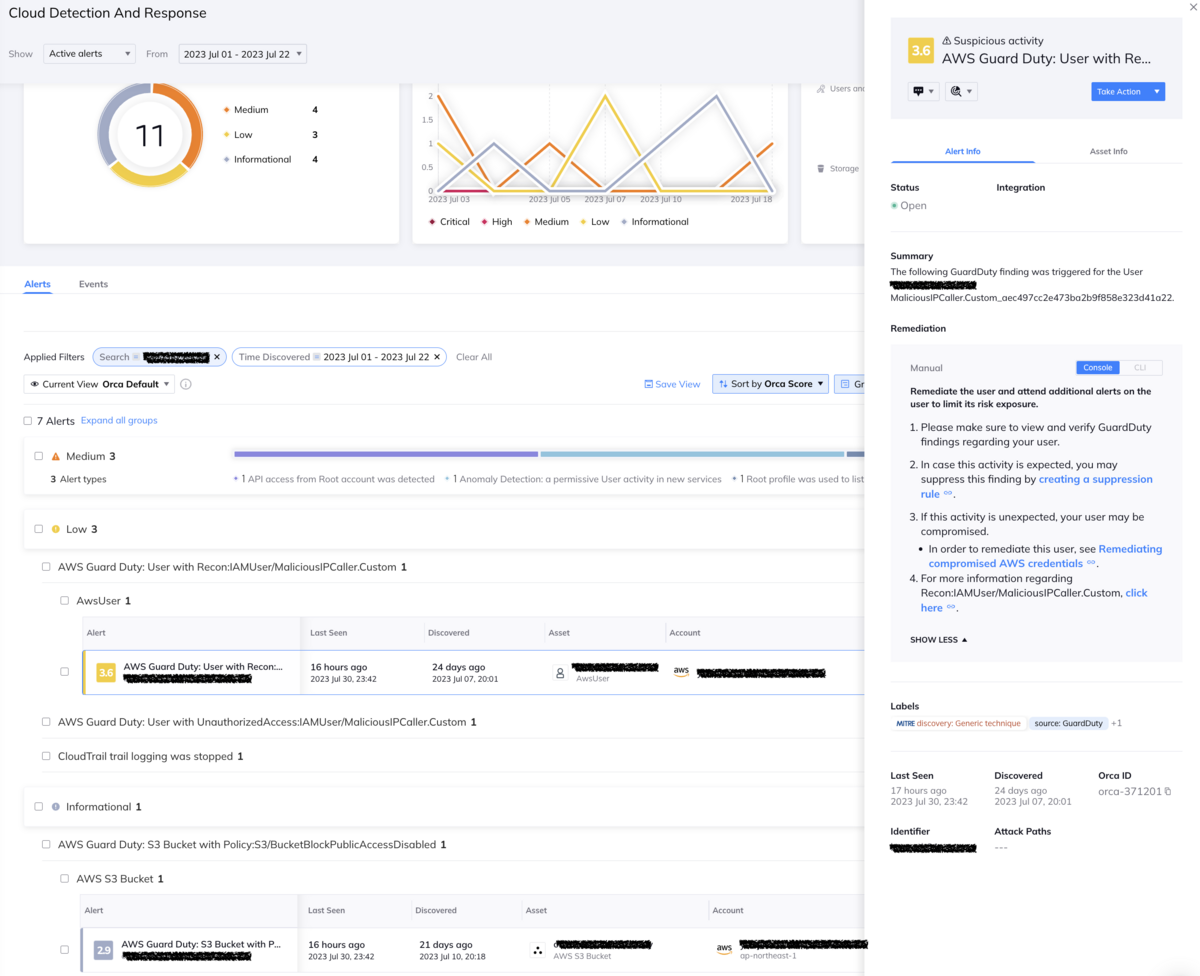Click the Critical legend marker in chart
Image resolution: width=1200 pixels, height=976 pixels.
point(432,222)
